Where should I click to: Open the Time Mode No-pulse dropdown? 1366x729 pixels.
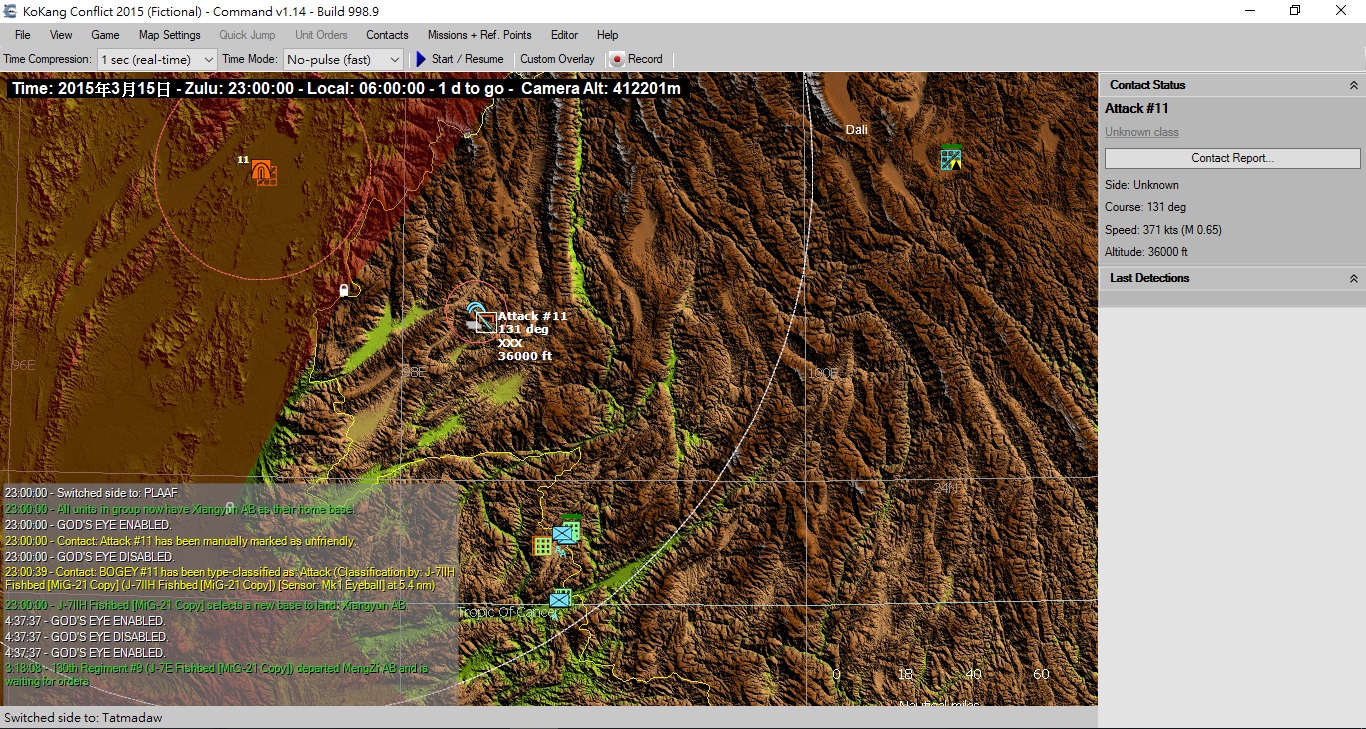click(343, 59)
